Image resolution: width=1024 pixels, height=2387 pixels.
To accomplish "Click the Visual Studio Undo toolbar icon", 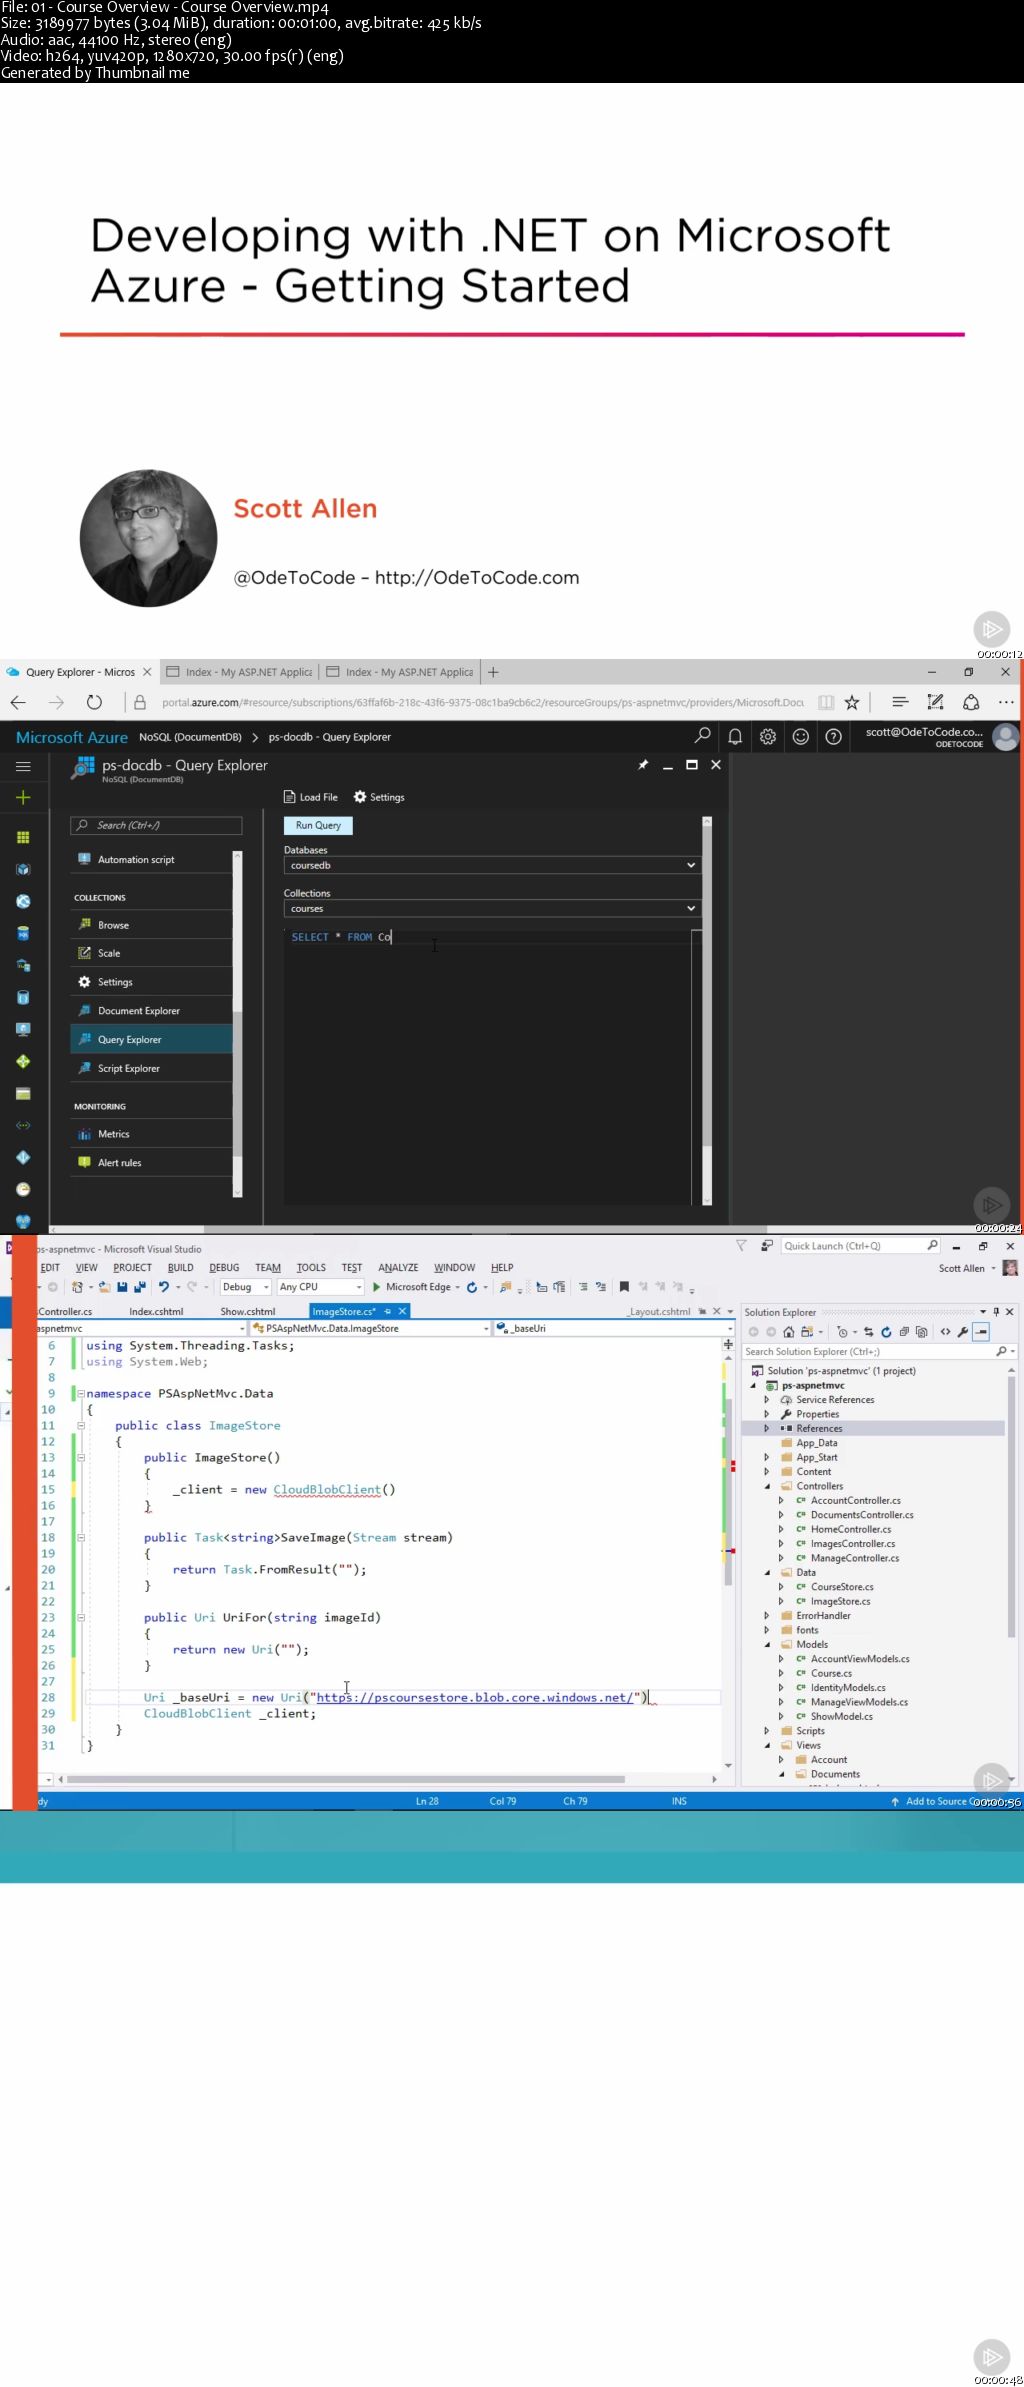I will click(164, 1287).
